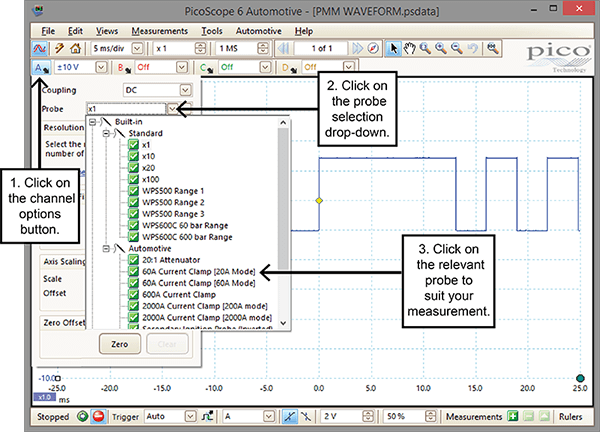This screenshot has height=432, width=600.
Task: Open advanced trigger settings icon
Action: [207, 416]
